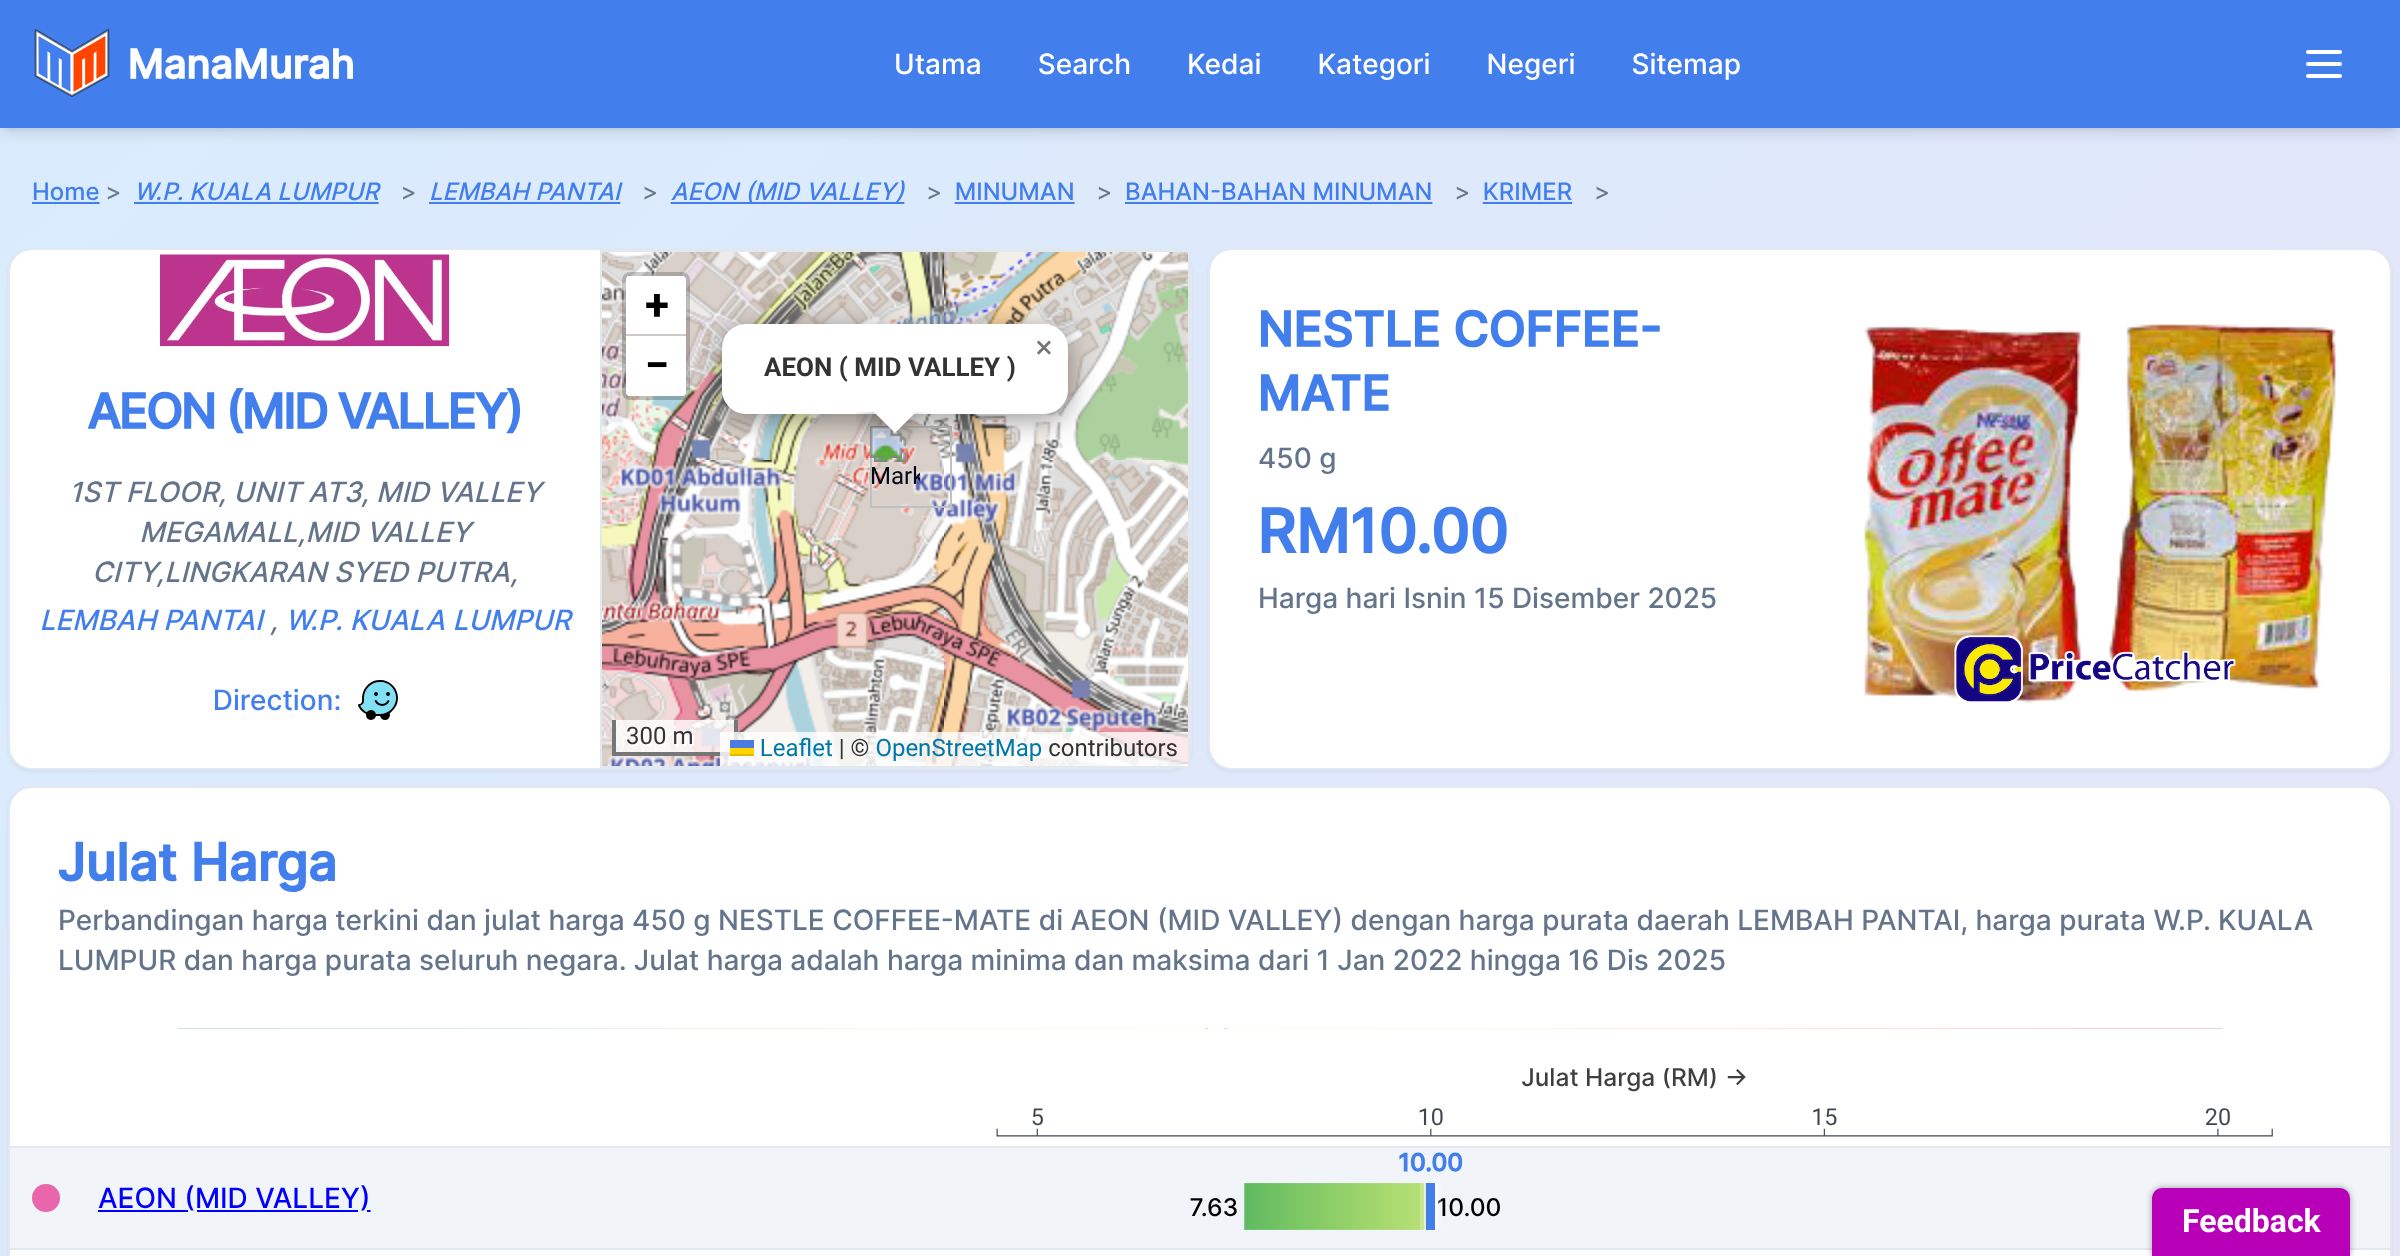Open Waze direction icon

pos(378,700)
